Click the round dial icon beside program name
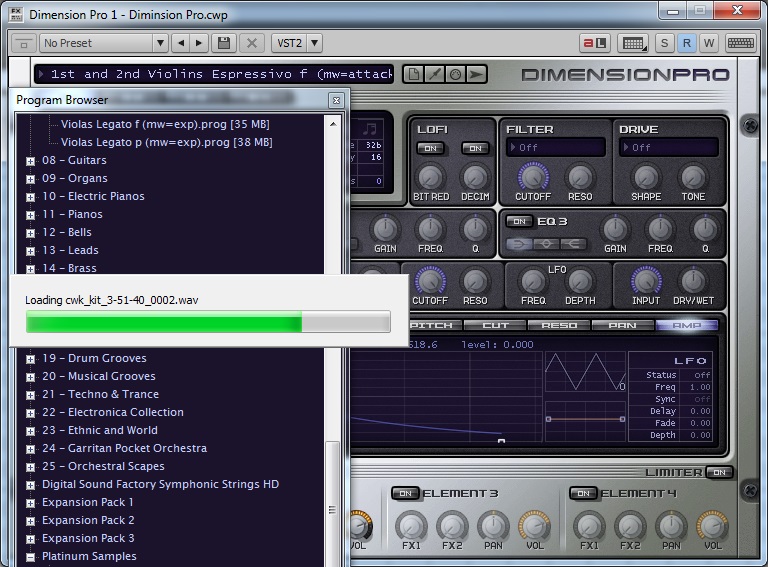This screenshot has width=768, height=567. [x=456, y=74]
